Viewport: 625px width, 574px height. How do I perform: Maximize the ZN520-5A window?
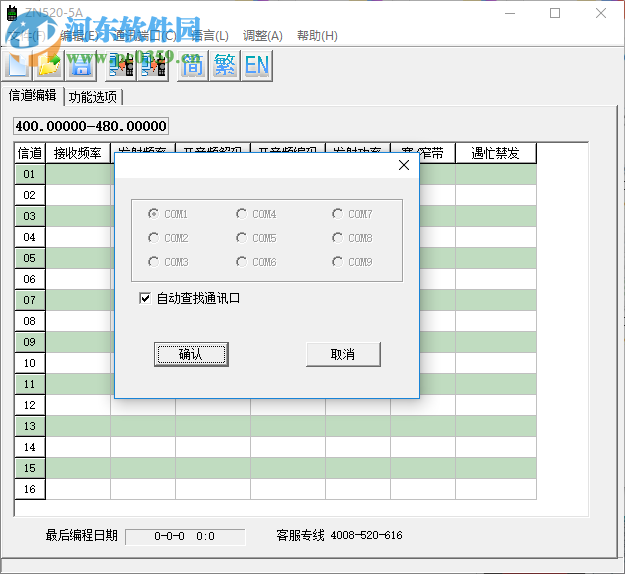tap(555, 13)
